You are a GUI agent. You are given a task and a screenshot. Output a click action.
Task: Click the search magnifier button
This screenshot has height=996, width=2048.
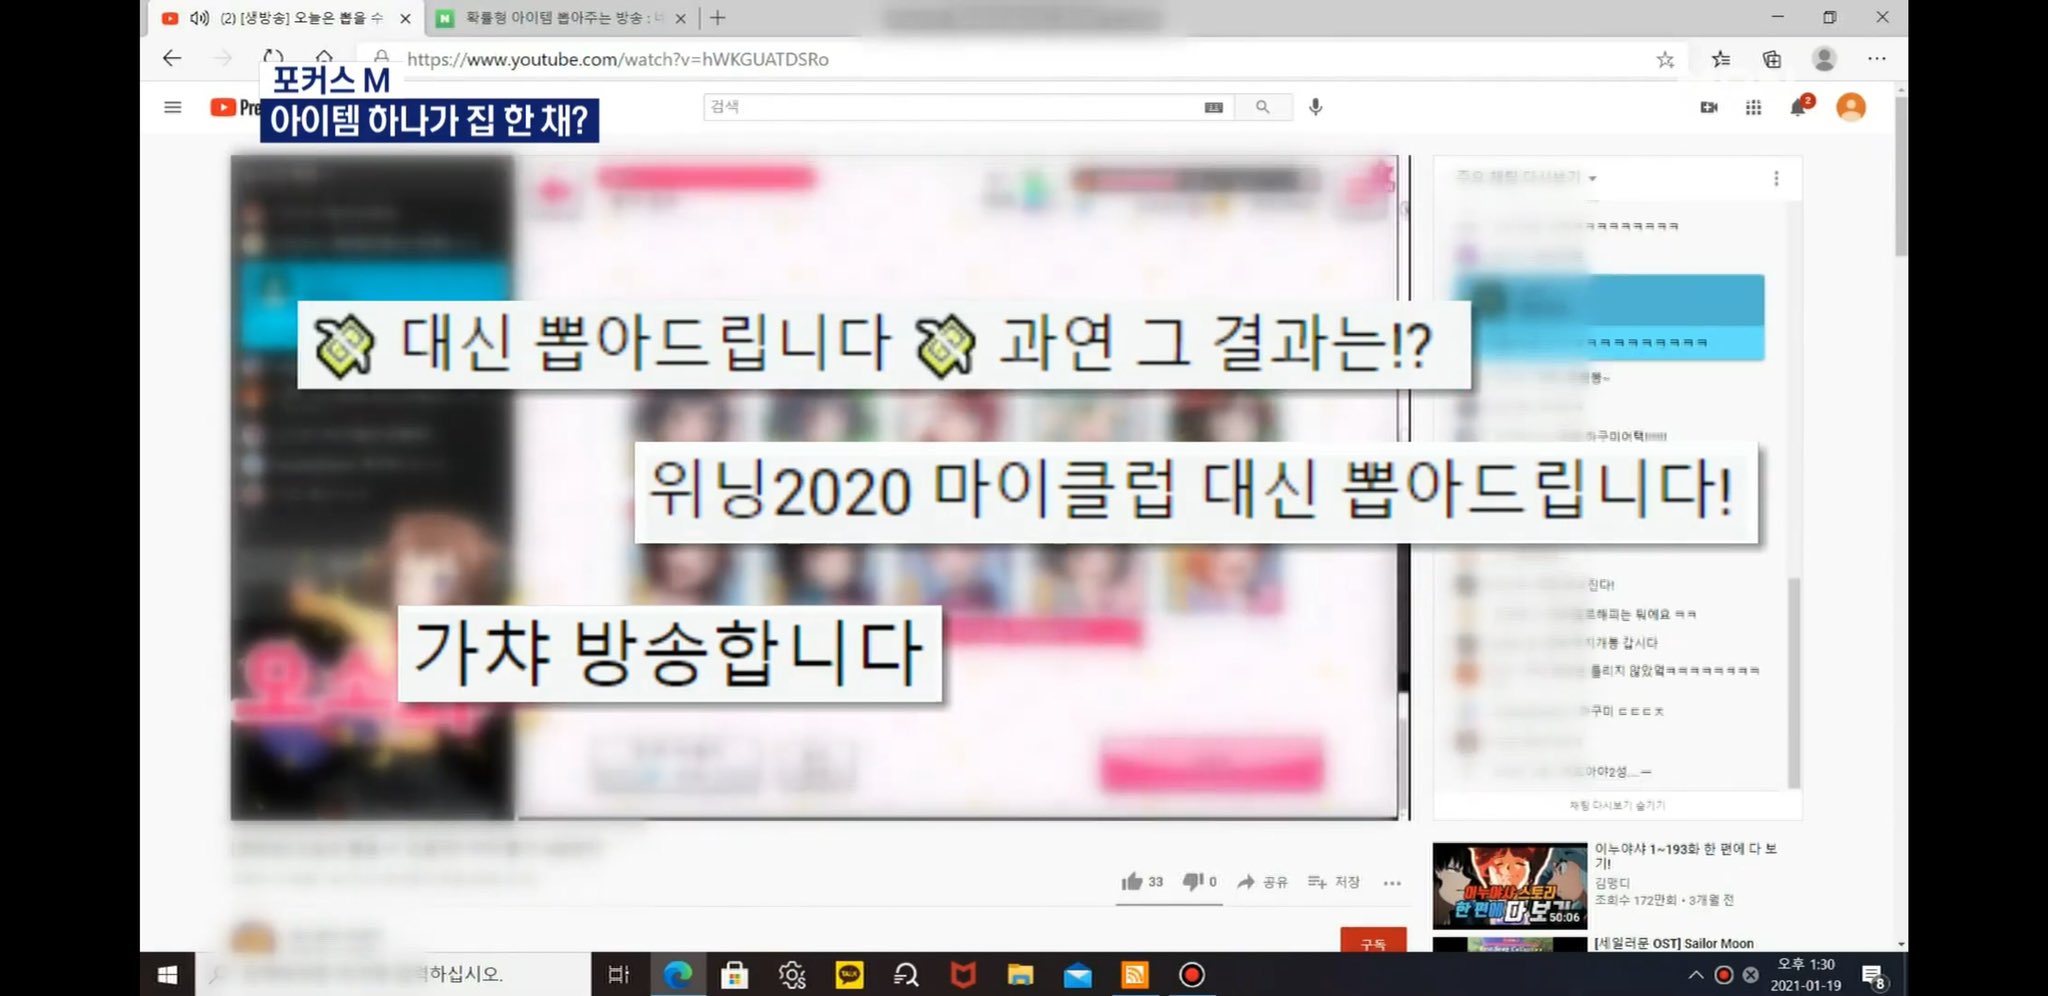click(1262, 107)
